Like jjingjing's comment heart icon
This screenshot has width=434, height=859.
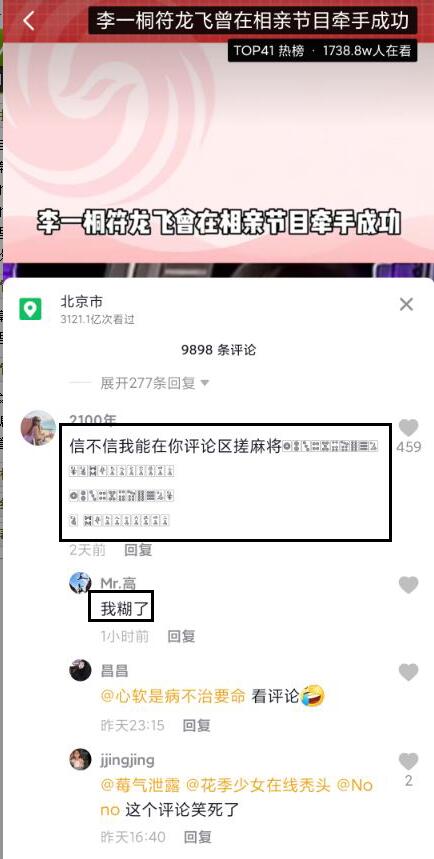408,761
